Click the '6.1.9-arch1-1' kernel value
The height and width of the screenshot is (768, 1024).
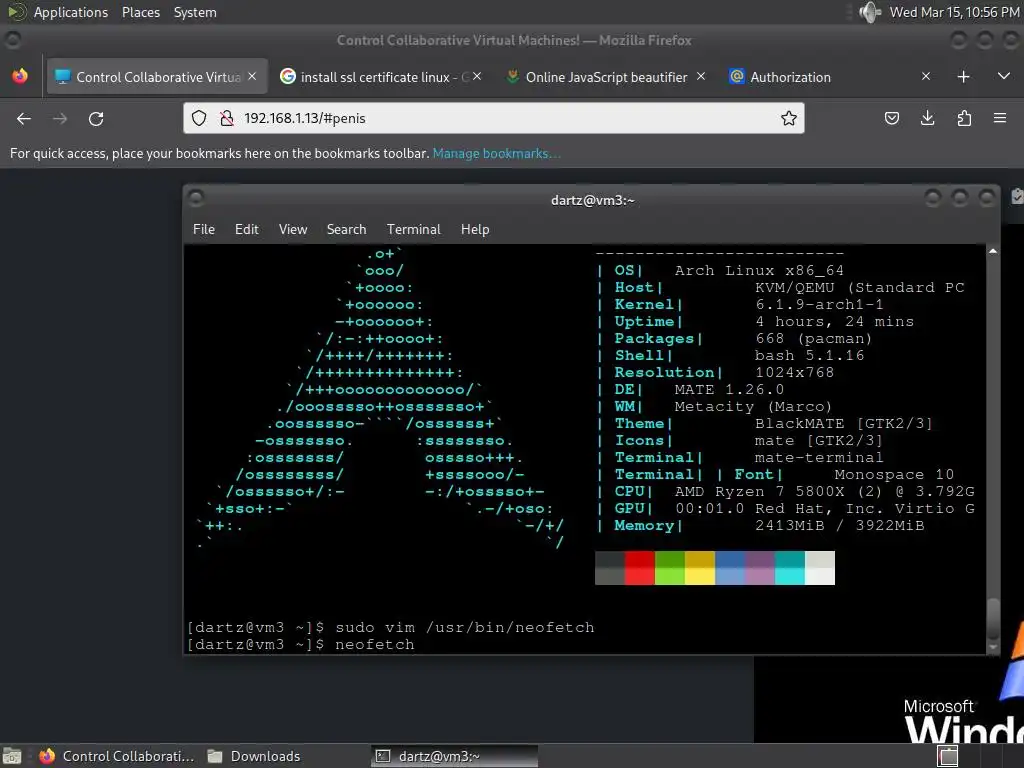coord(819,304)
